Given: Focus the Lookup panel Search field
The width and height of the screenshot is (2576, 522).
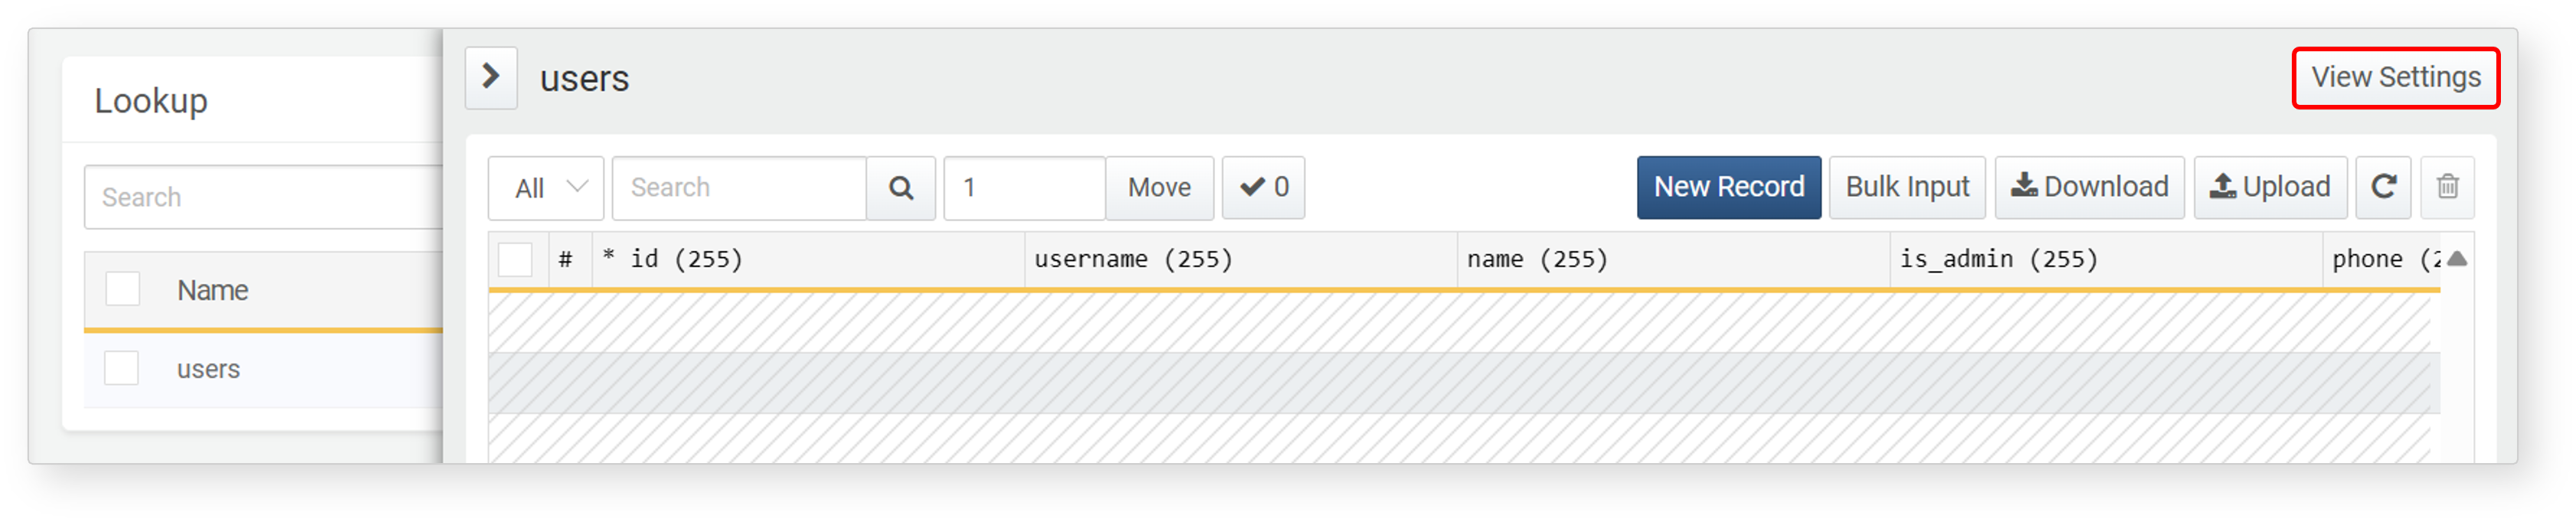Looking at the screenshot, I should click(262, 197).
